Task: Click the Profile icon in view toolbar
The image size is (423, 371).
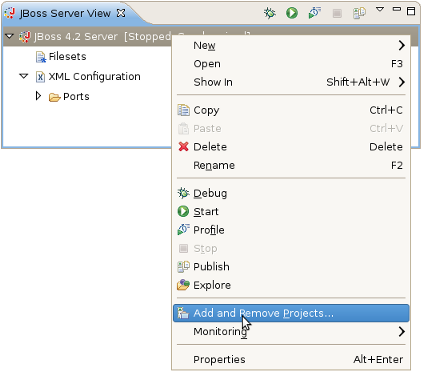Action: click(x=314, y=13)
